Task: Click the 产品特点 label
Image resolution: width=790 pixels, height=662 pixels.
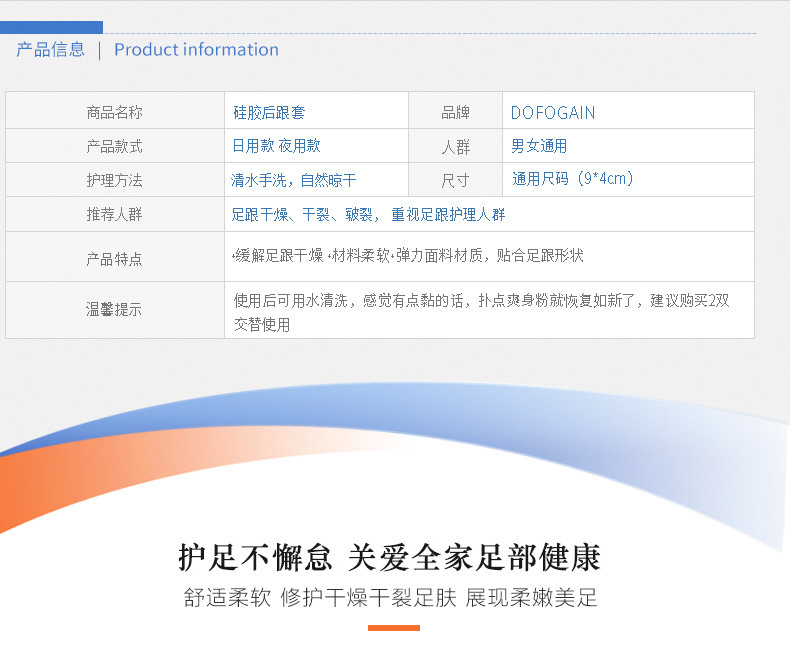Action: tap(115, 259)
